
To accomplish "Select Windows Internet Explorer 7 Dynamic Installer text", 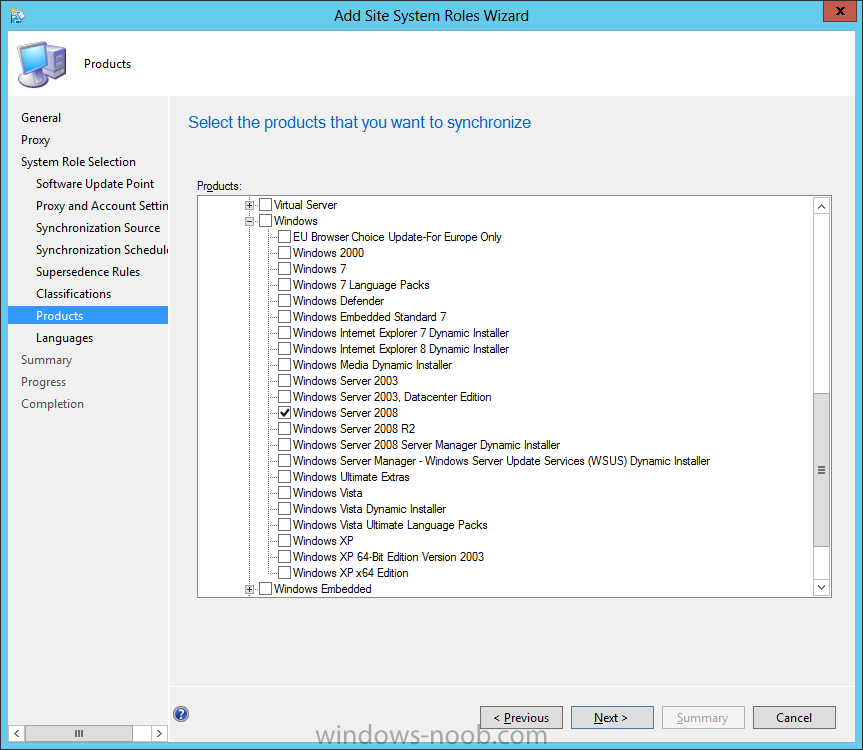I will tap(401, 333).
